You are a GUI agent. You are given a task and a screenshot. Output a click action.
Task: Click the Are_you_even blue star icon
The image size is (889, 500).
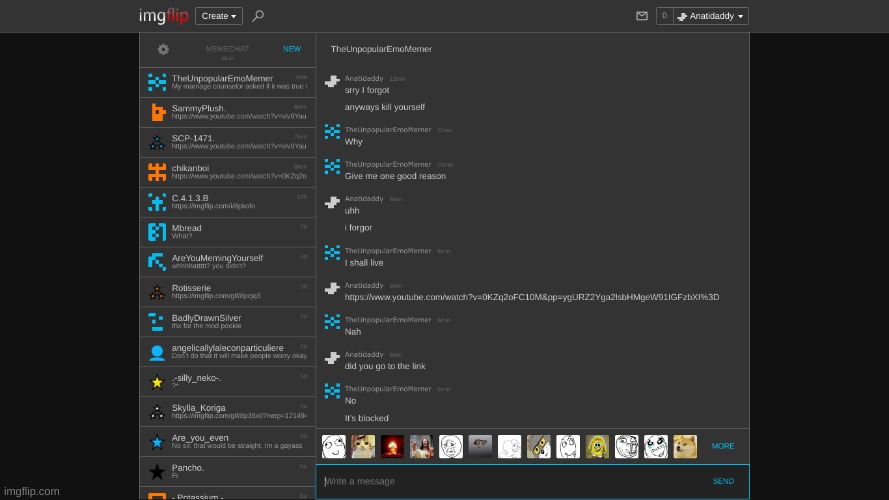coord(157,442)
